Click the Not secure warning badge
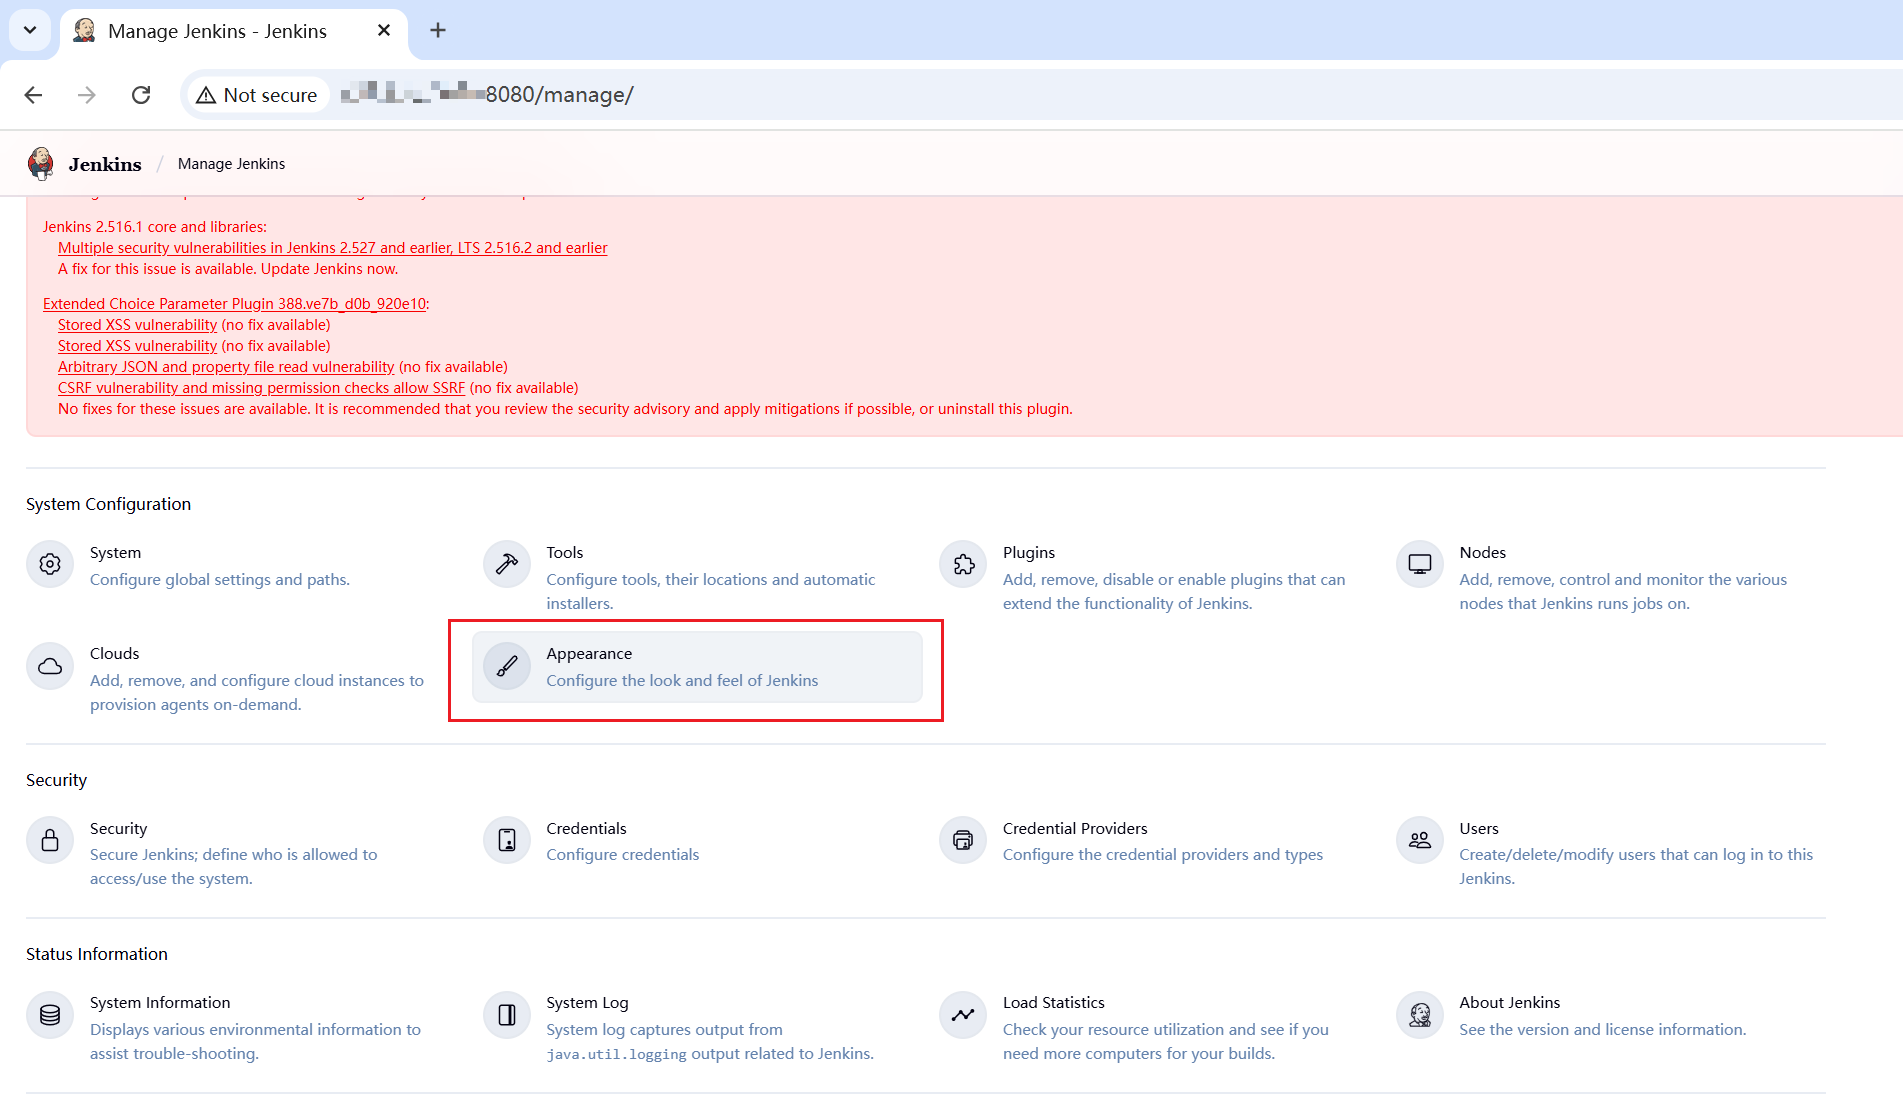This screenshot has height=1117, width=1903. [x=258, y=95]
